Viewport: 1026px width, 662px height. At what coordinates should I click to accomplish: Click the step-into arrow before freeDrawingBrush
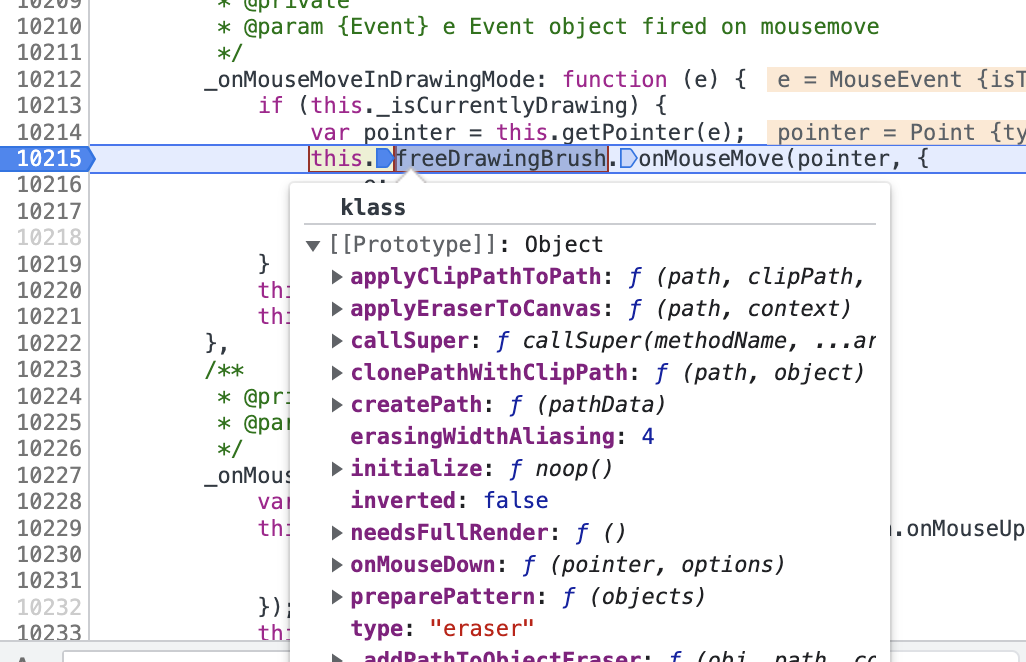click(x=386, y=158)
